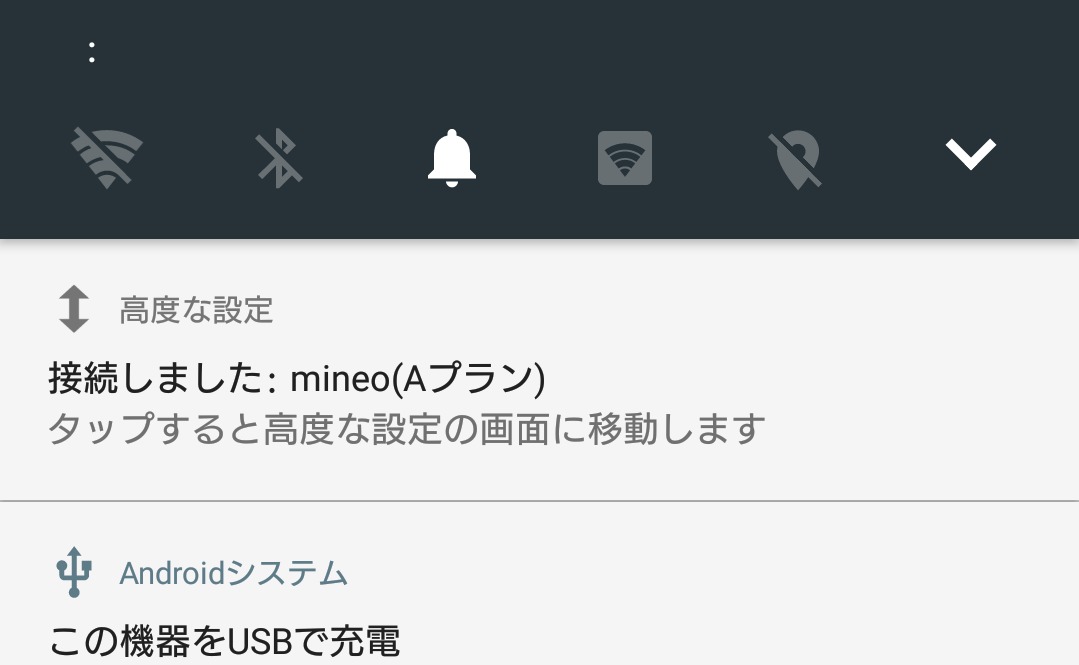Tap the up-down arrow data icon
The image size is (1079, 665).
pyautogui.click(x=74, y=309)
